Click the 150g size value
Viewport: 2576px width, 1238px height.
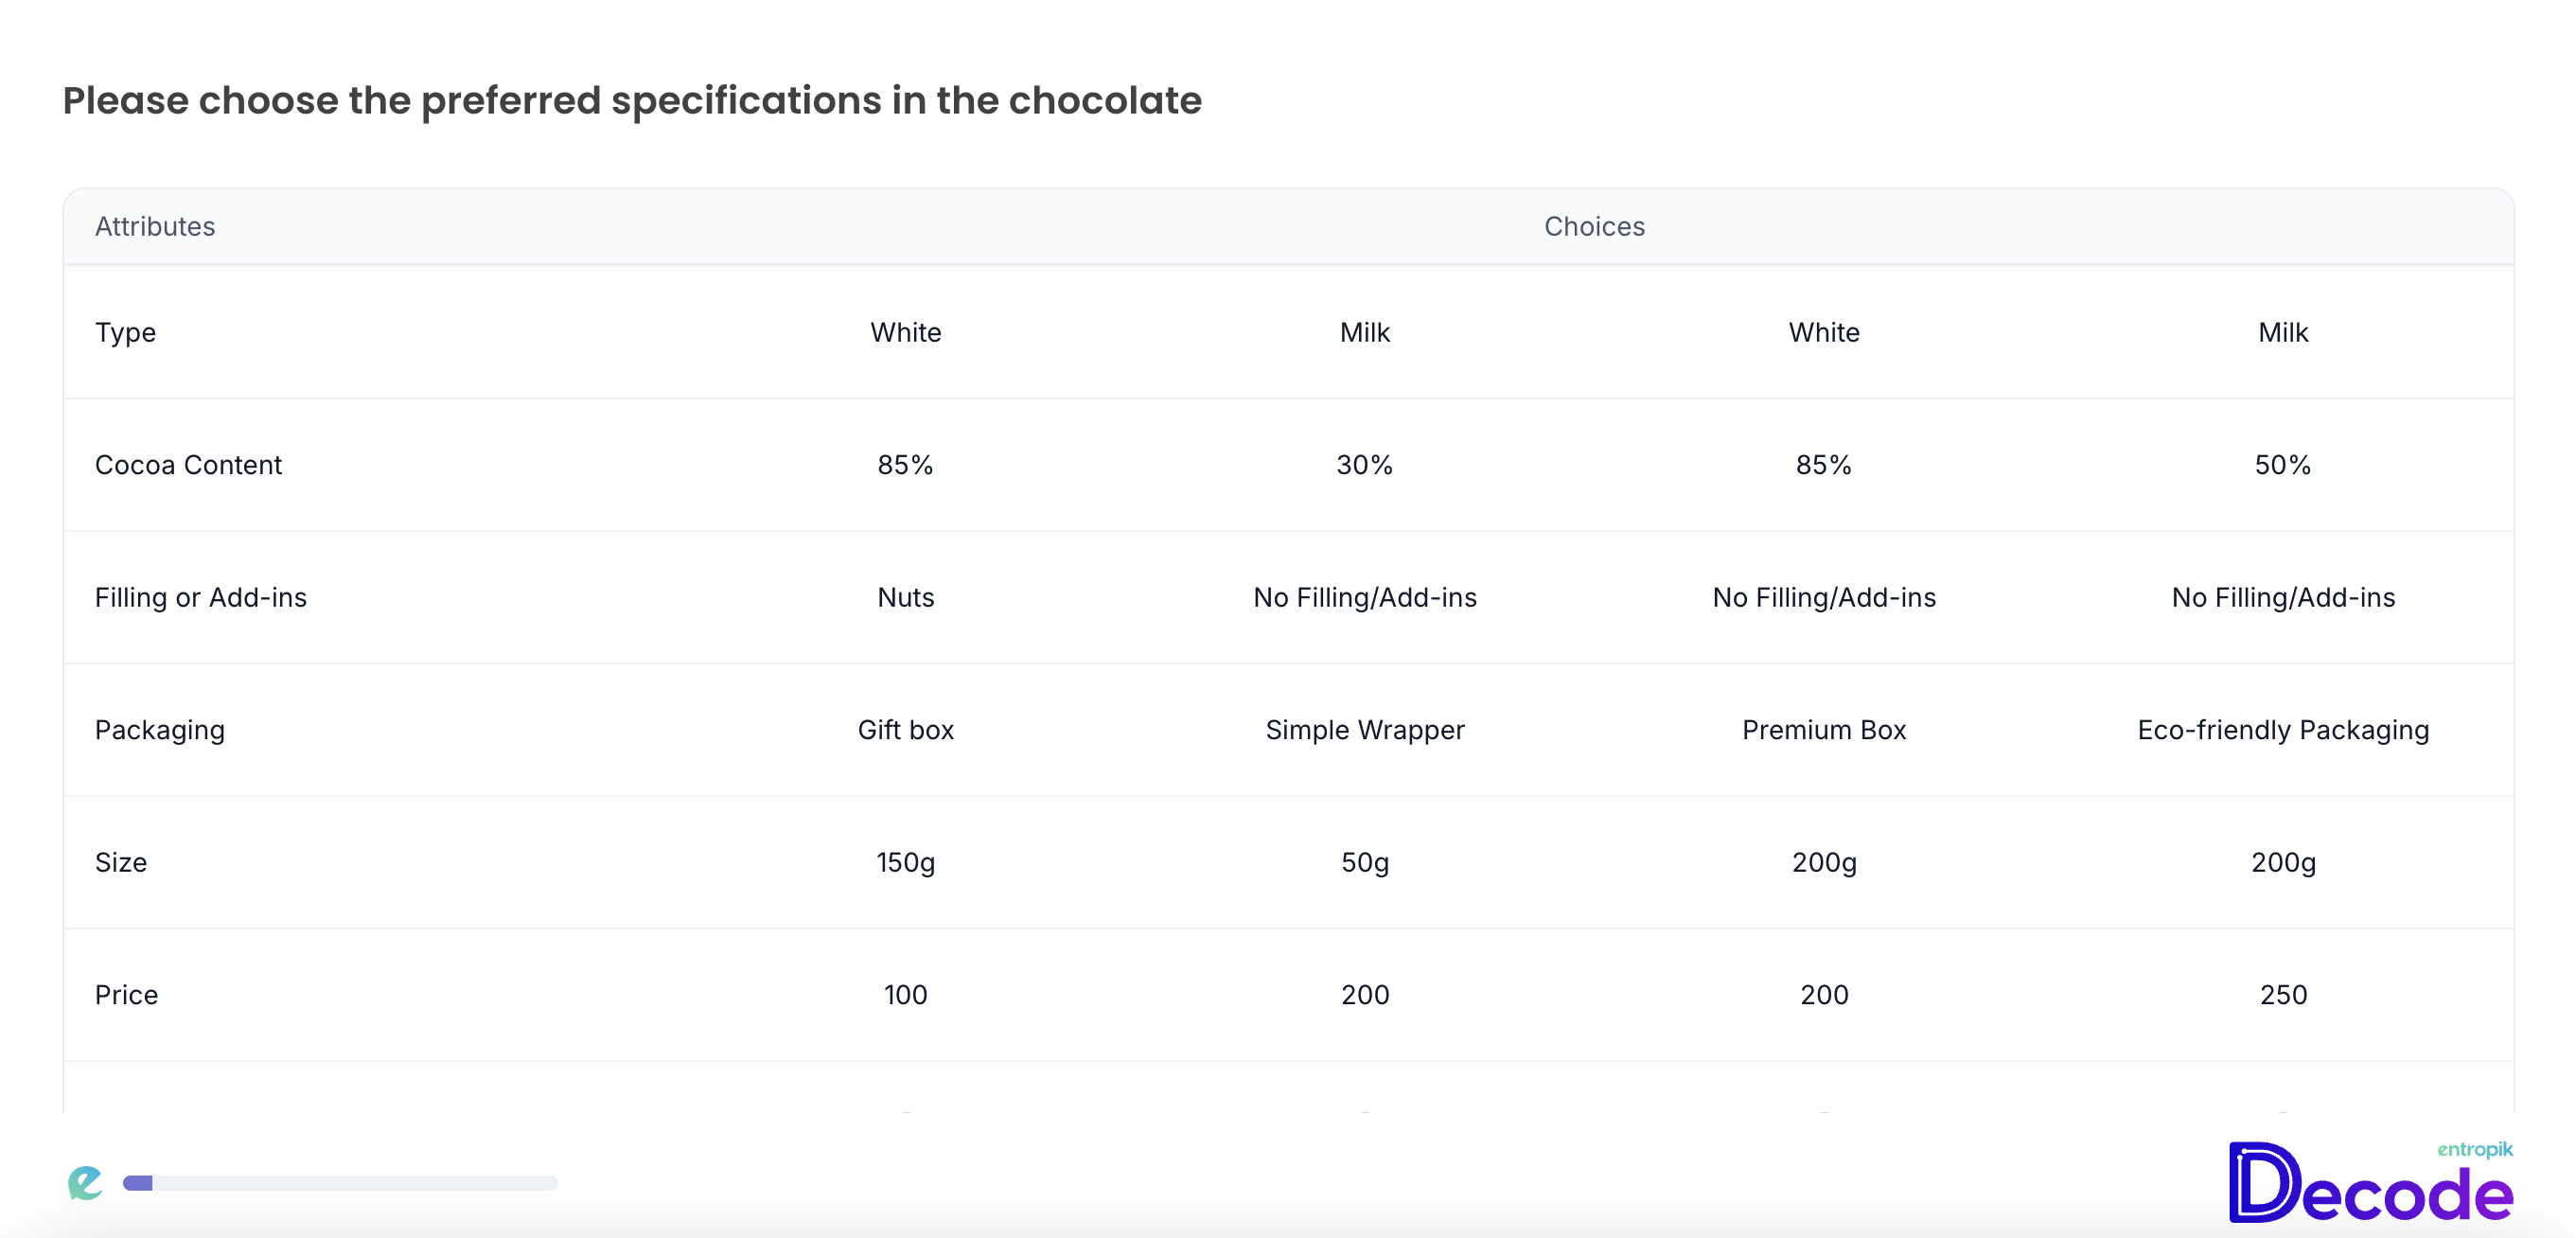point(905,862)
